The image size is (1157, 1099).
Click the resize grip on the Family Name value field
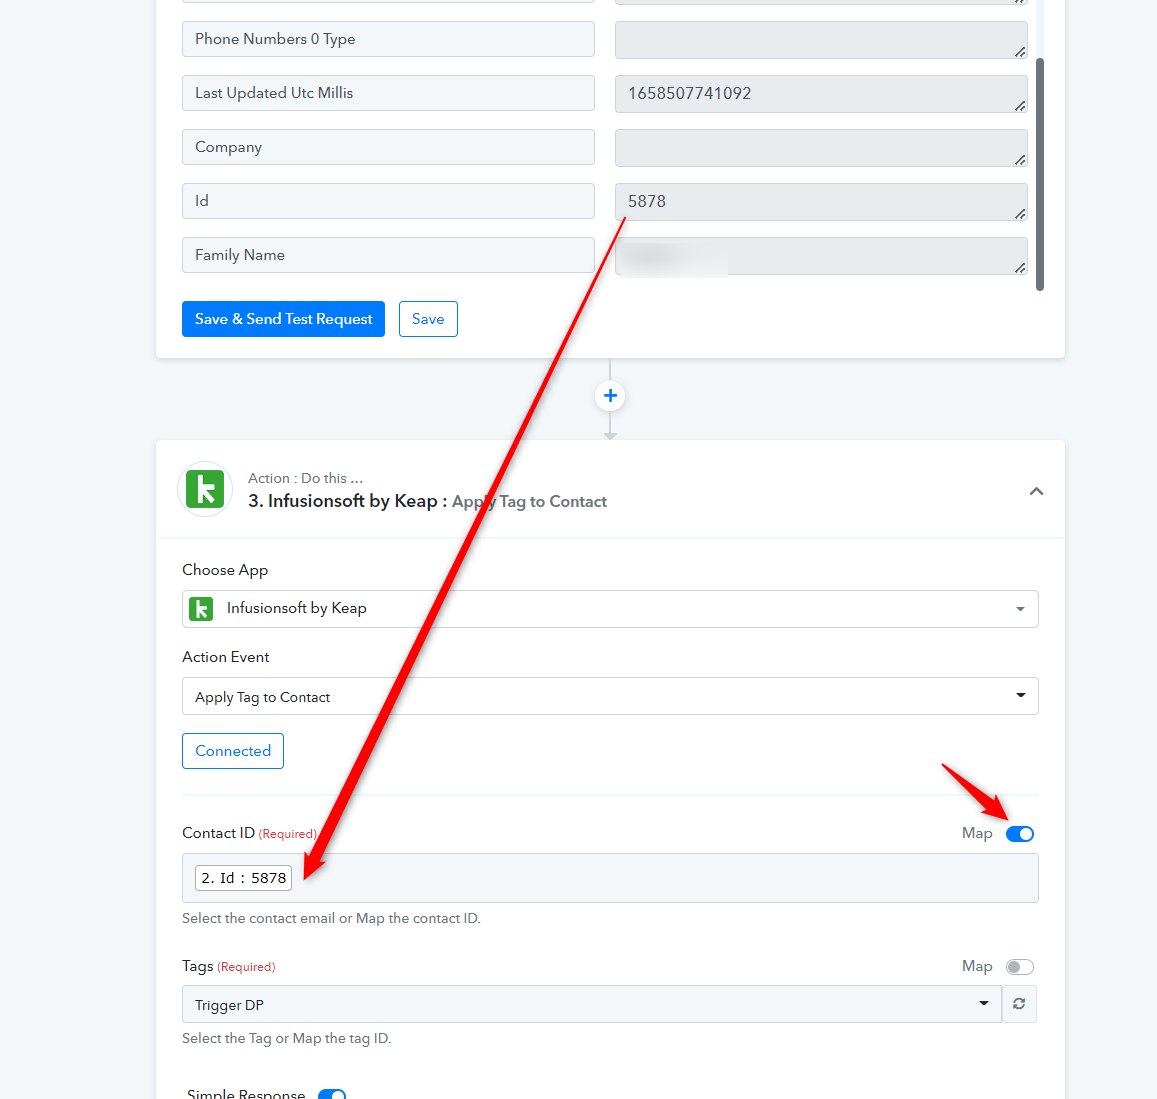(x=1020, y=267)
